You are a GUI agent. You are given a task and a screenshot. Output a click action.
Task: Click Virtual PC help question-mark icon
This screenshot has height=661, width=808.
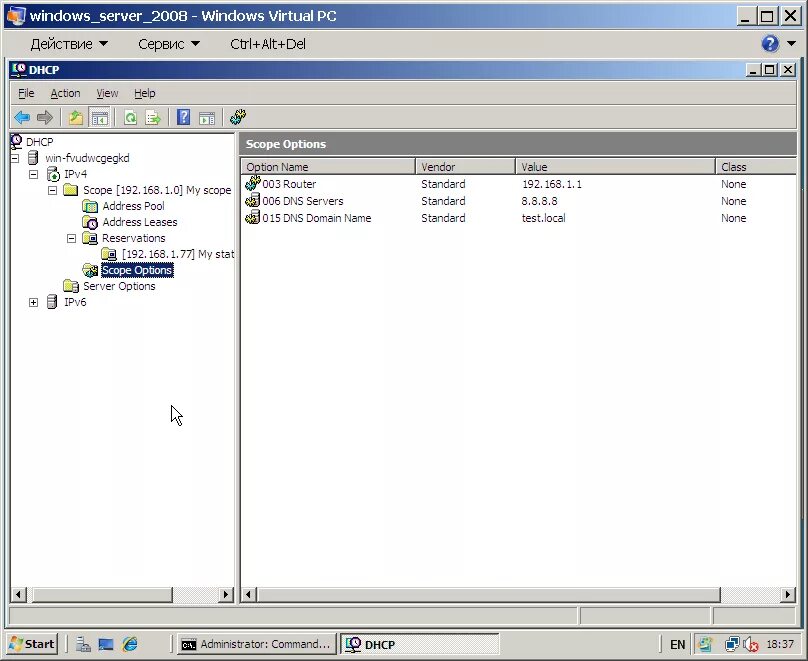[x=770, y=44]
